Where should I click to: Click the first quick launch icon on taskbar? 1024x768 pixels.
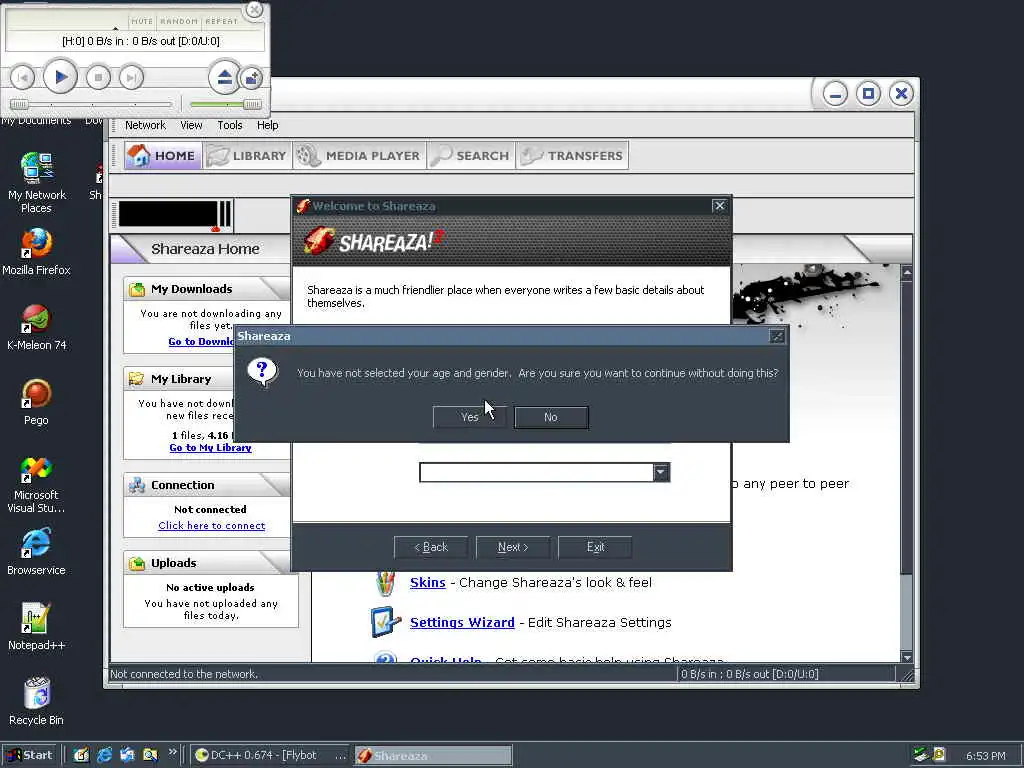(x=81, y=755)
